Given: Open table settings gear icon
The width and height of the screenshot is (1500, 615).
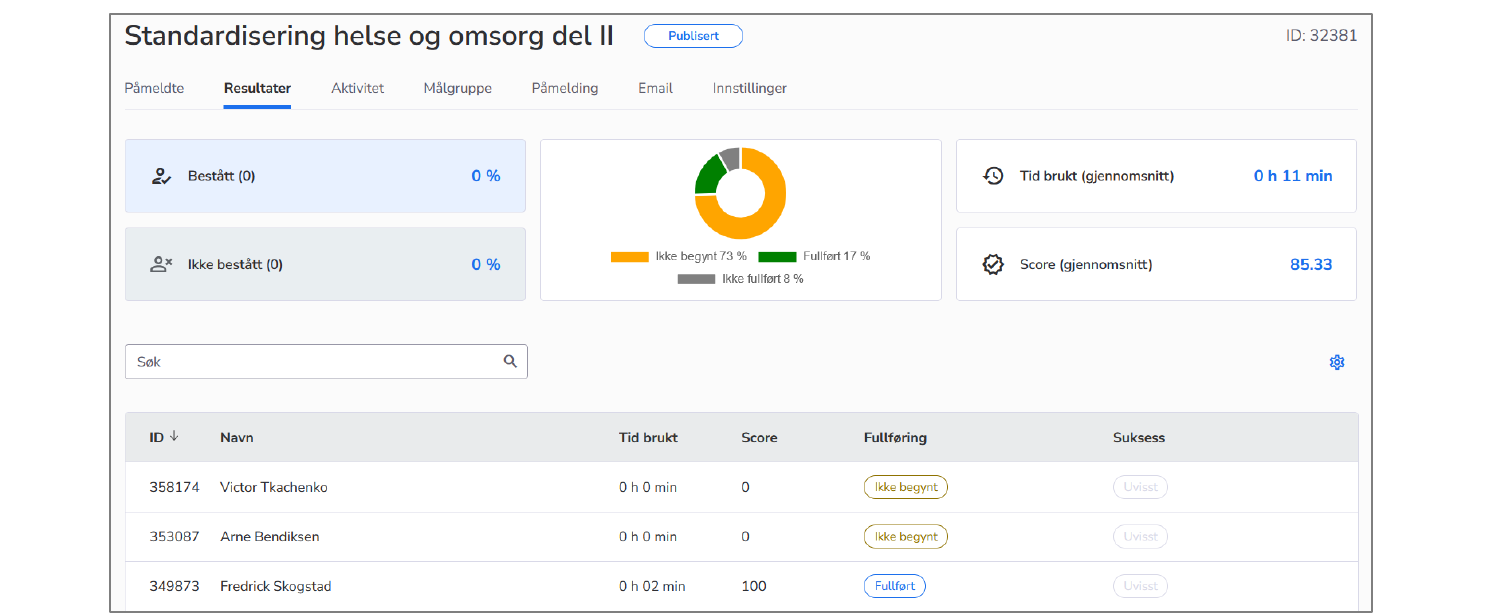Looking at the screenshot, I should pyautogui.click(x=1337, y=362).
